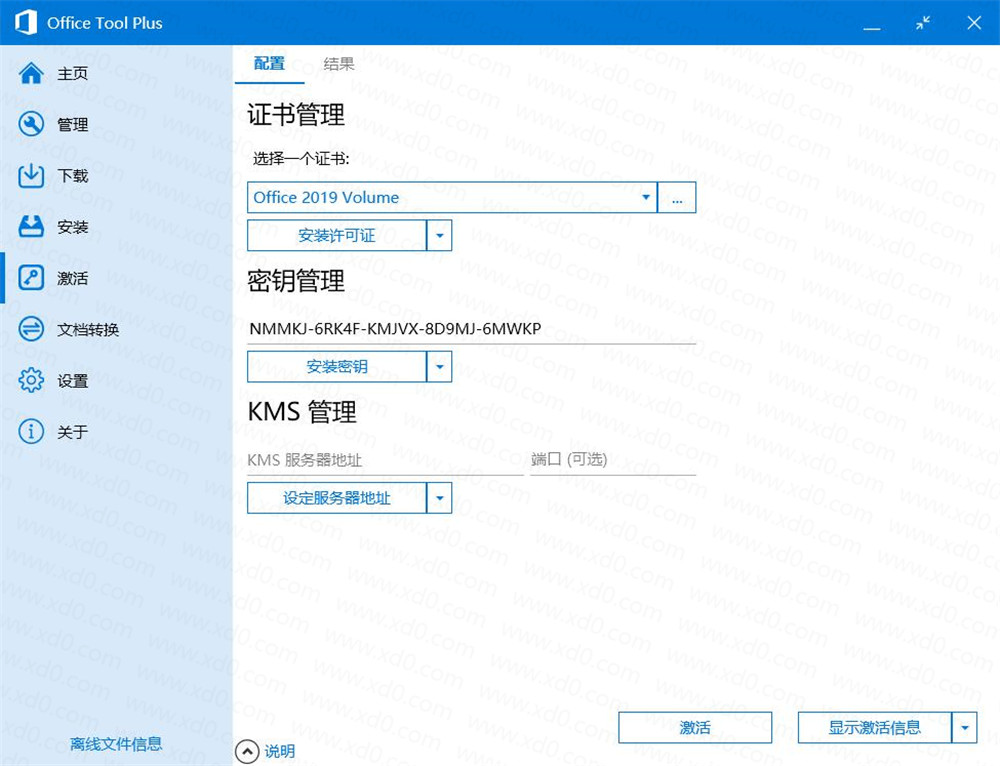This screenshot has width=1000, height=766.
Task: Click the key icon beside 激活
Action: pos(31,278)
